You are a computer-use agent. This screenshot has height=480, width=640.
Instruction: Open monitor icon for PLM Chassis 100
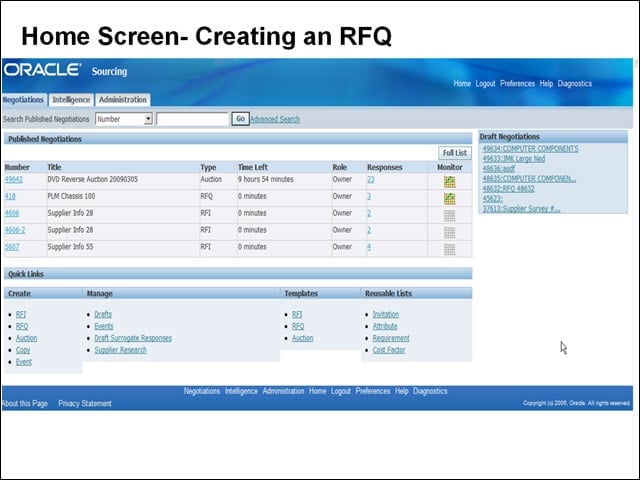[x=449, y=198]
